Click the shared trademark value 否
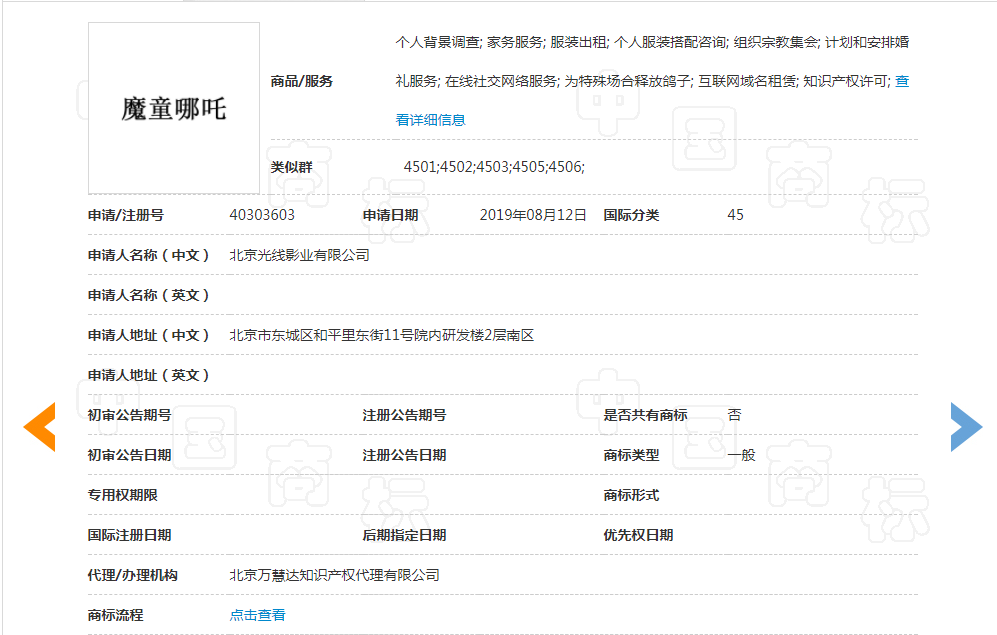The width and height of the screenshot is (997, 635). coord(734,415)
